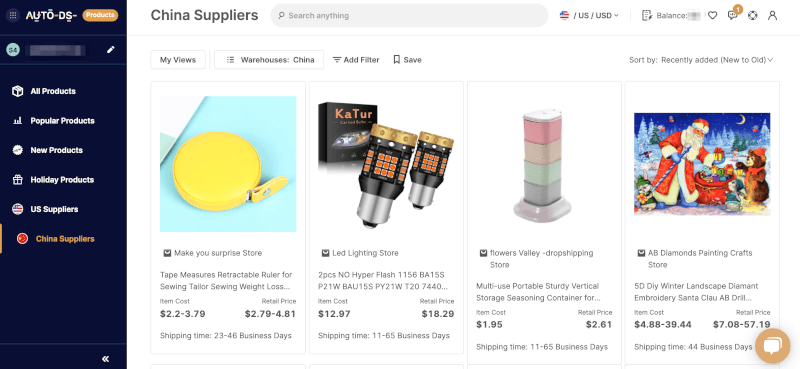The image size is (800, 369).
Task: Open the apps grid icon beside AutoDS logo
Action: [x=13, y=15]
